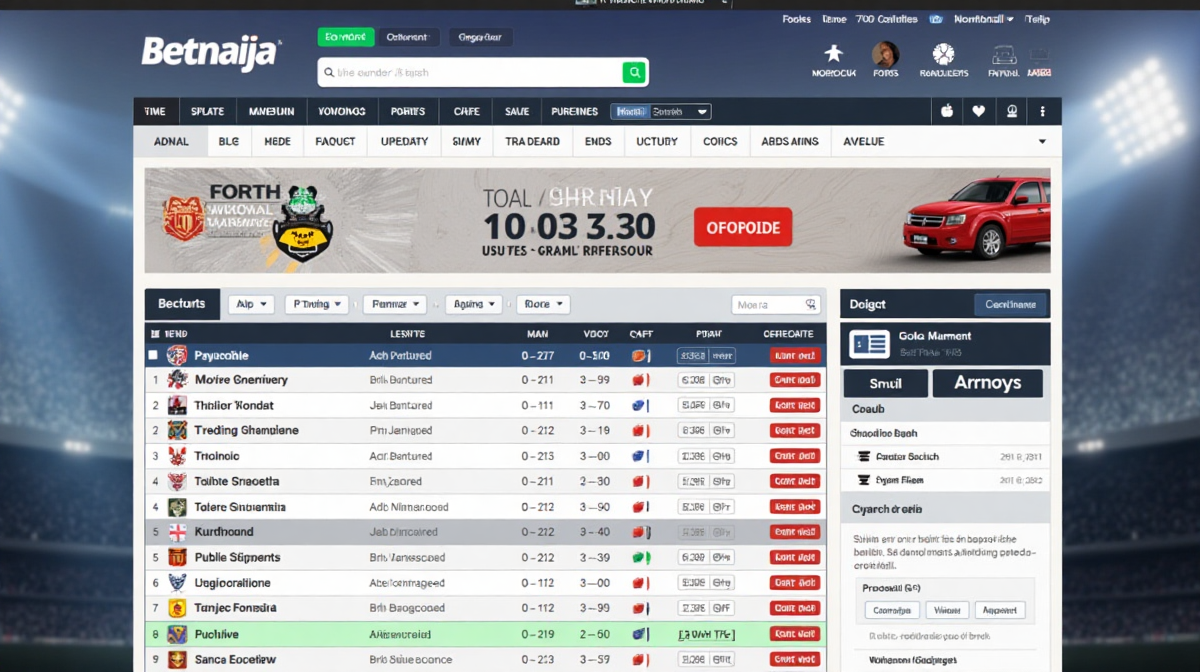
Task: Click the Telip link in top bar
Action: click(x=1038, y=19)
